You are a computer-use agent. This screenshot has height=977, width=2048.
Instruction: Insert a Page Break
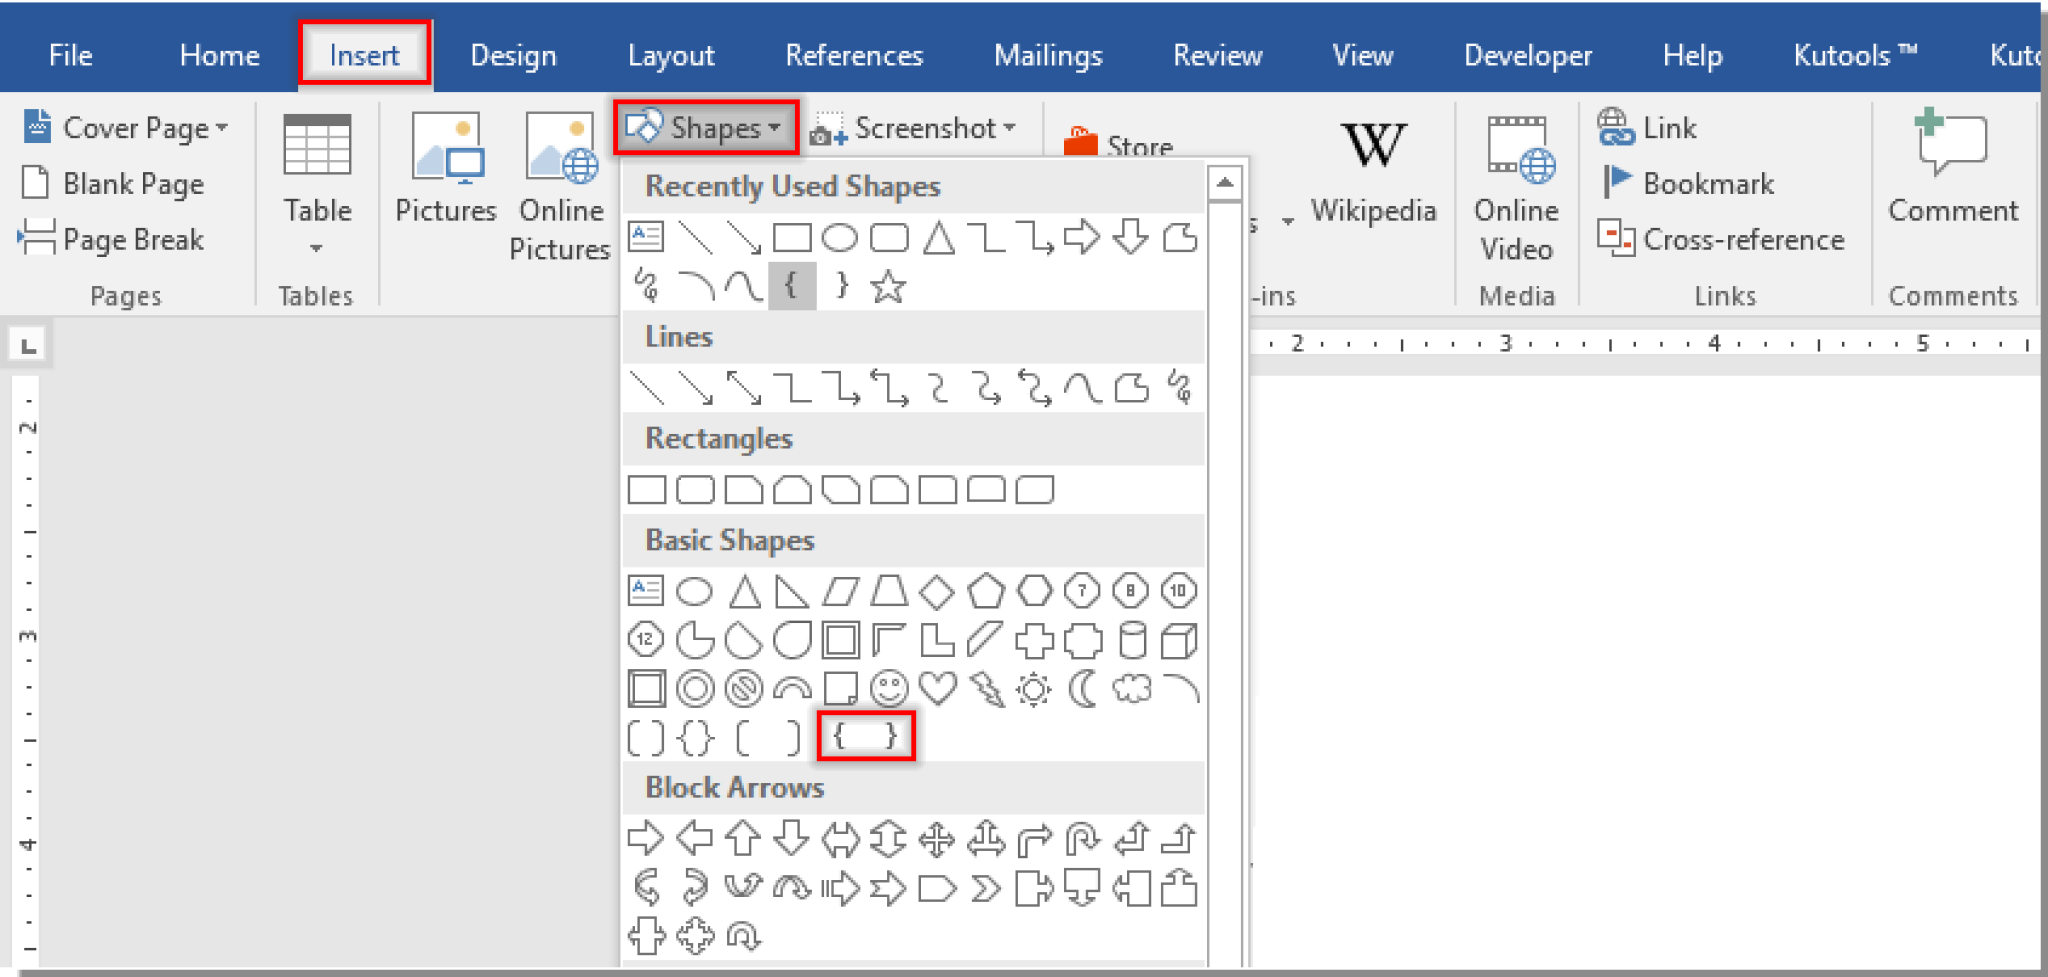[x=113, y=240]
